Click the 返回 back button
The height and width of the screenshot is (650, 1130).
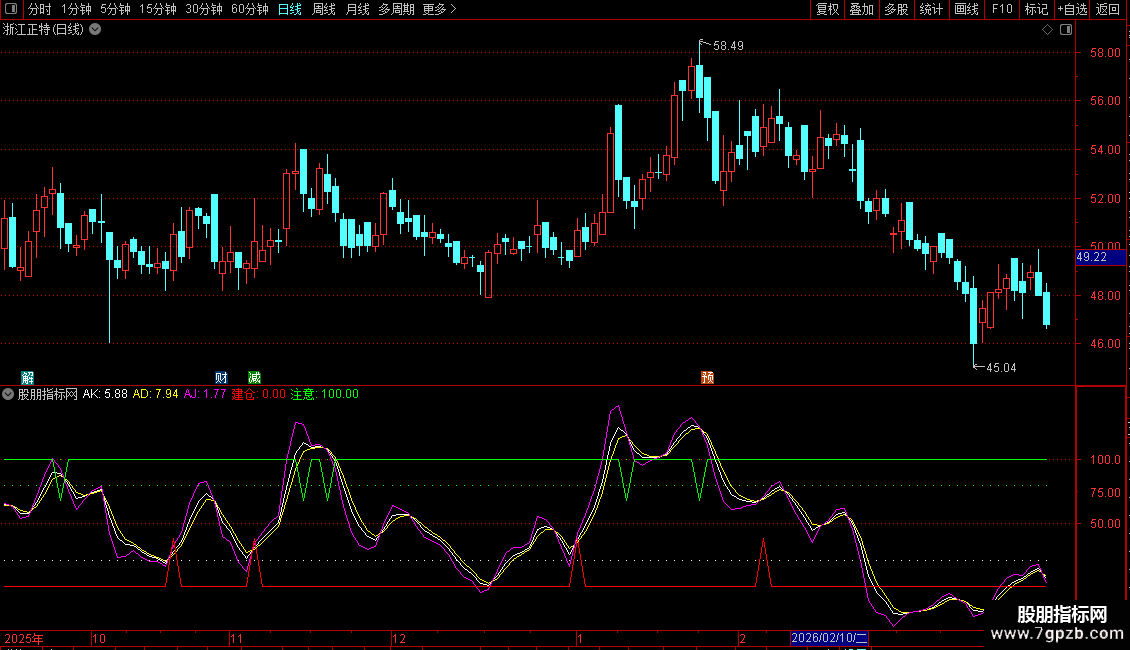[x=1108, y=10]
